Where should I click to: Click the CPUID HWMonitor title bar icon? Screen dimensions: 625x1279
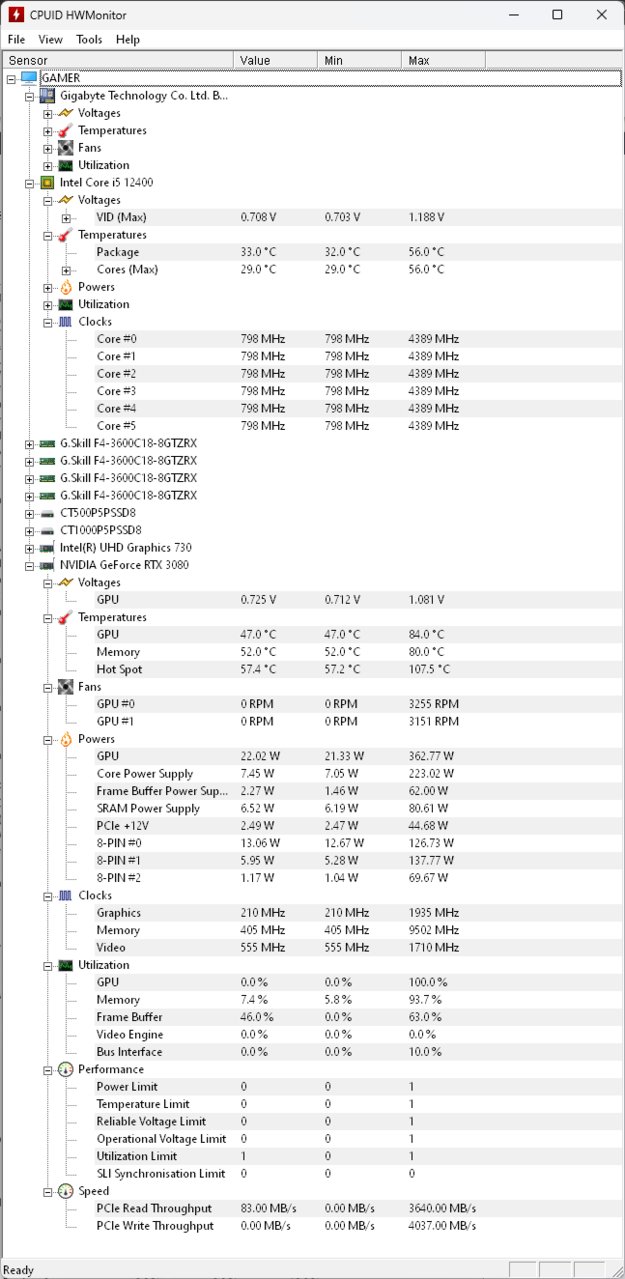point(15,15)
